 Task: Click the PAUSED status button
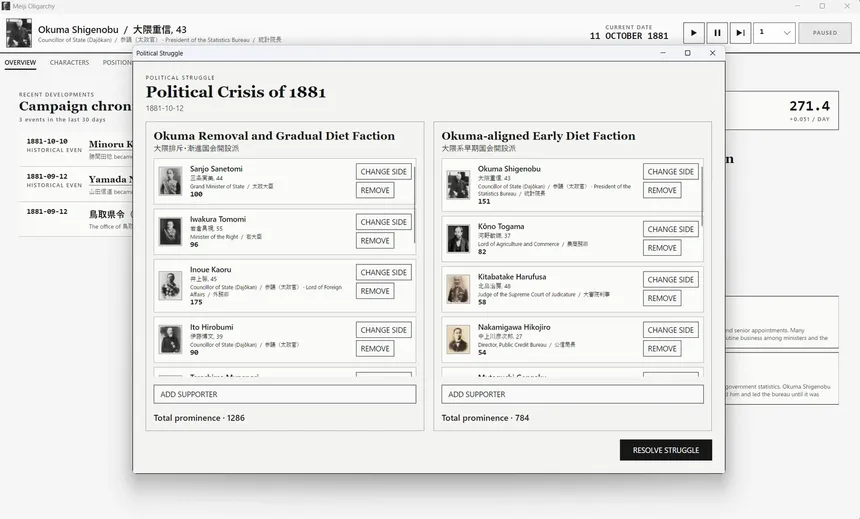click(x=825, y=33)
